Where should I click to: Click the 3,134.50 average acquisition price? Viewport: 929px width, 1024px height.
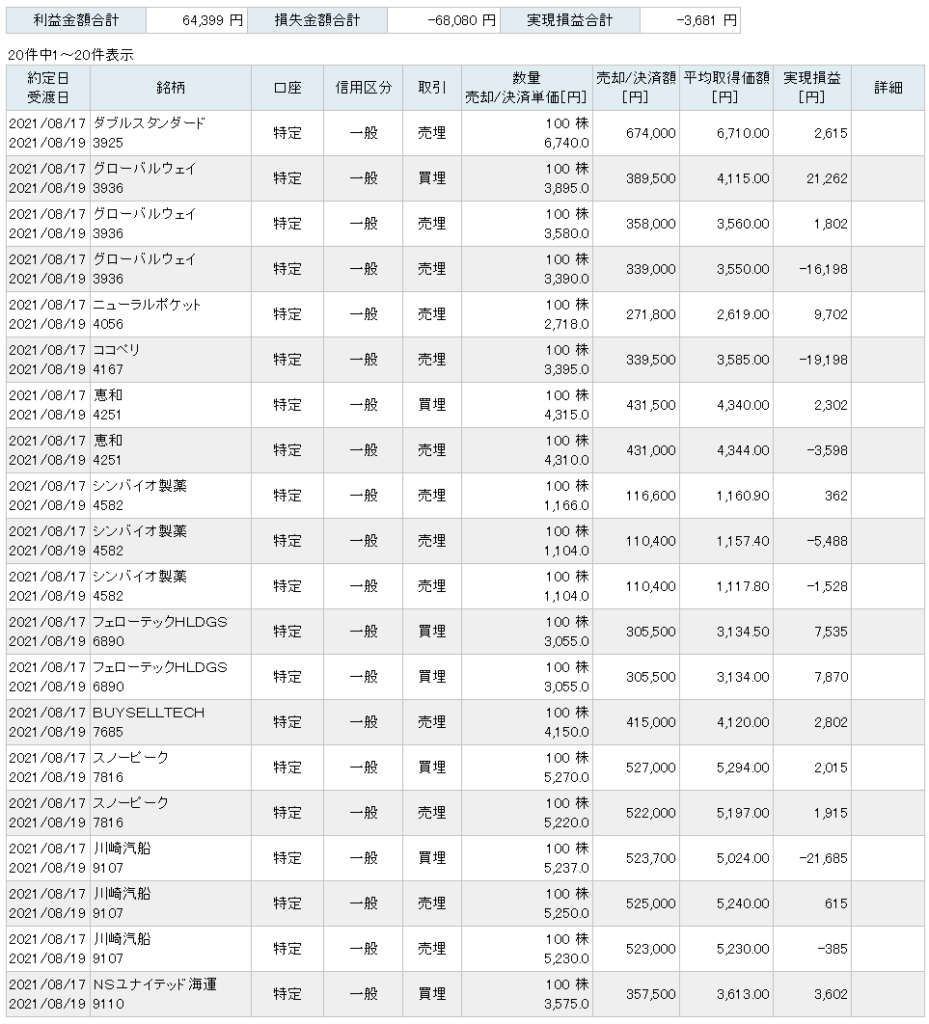[x=743, y=632]
